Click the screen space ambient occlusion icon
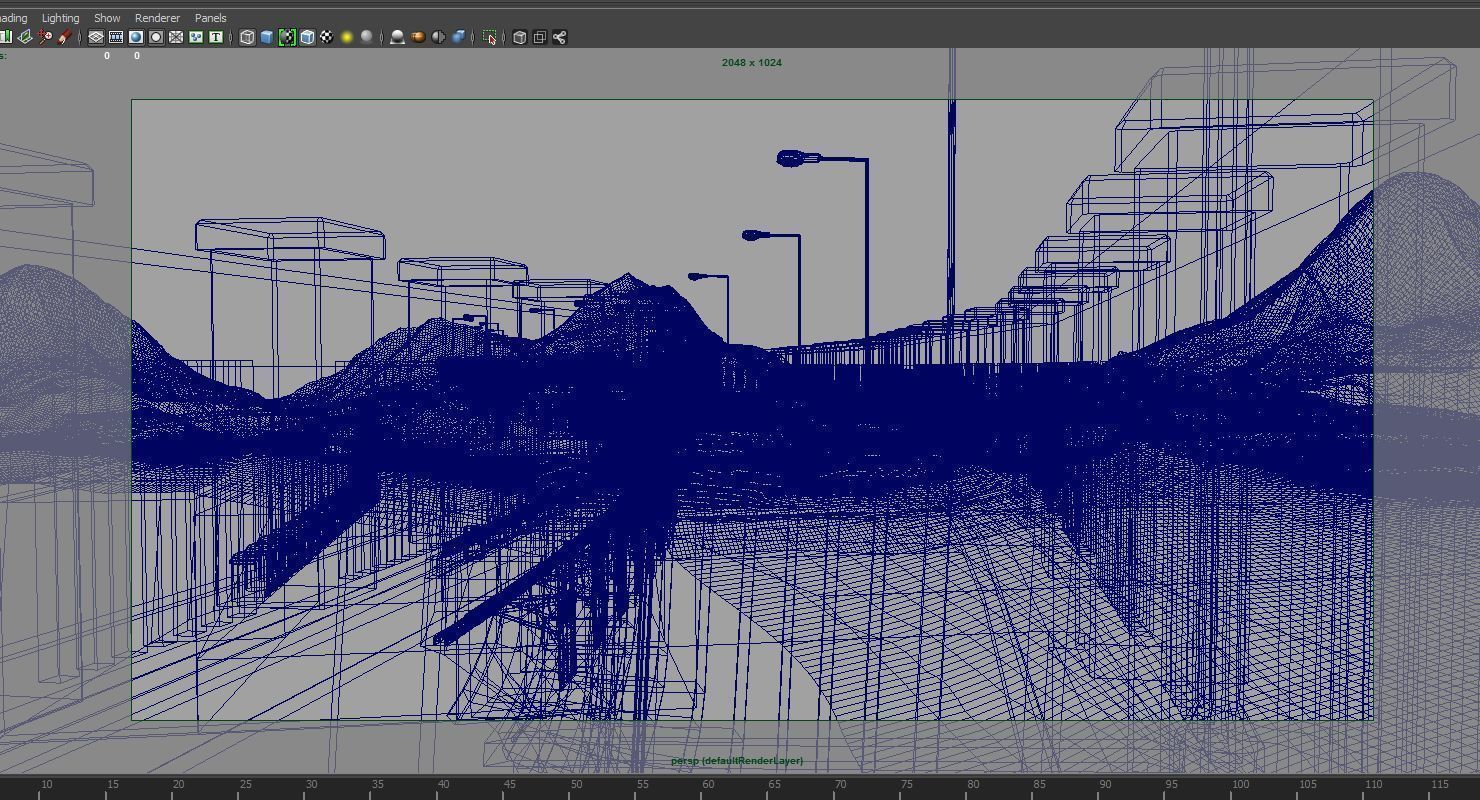The image size is (1480, 800). coord(398,37)
